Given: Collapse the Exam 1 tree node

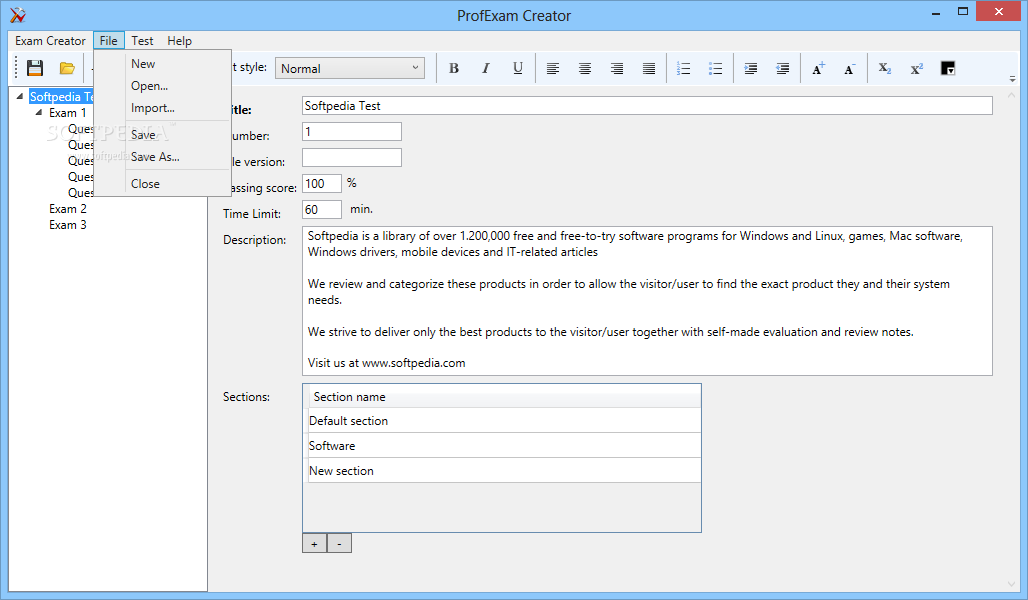Looking at the screenshot, I should point(39,113).
